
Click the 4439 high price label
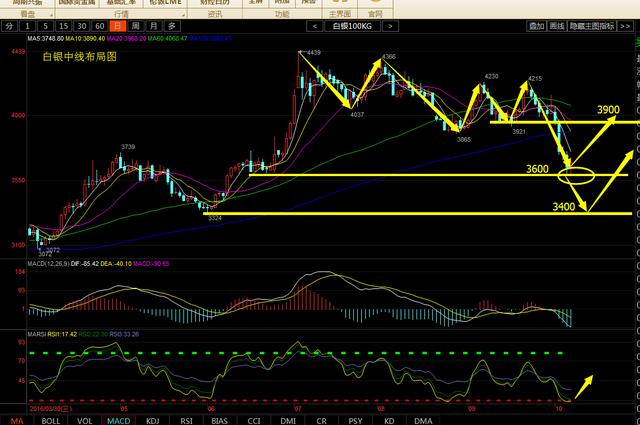pos(314,52)
